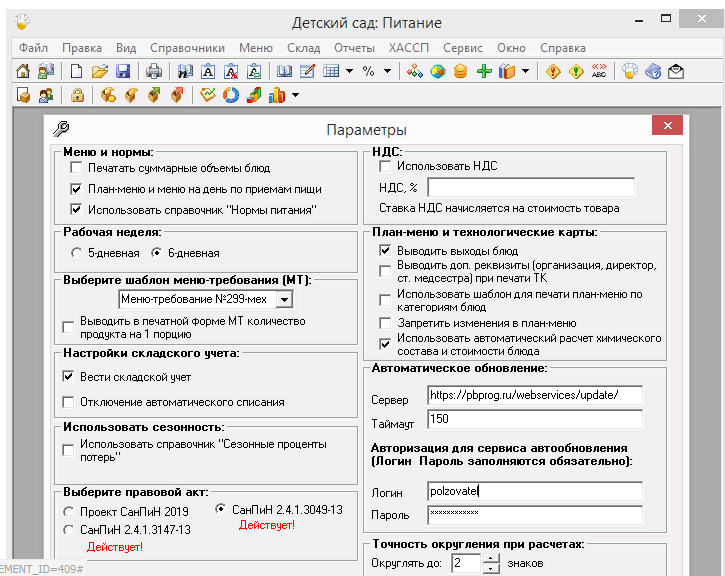Expand dropdown arrow next to table grid icon
Viewport: 725px width, 576px height.
click(350, 71)
